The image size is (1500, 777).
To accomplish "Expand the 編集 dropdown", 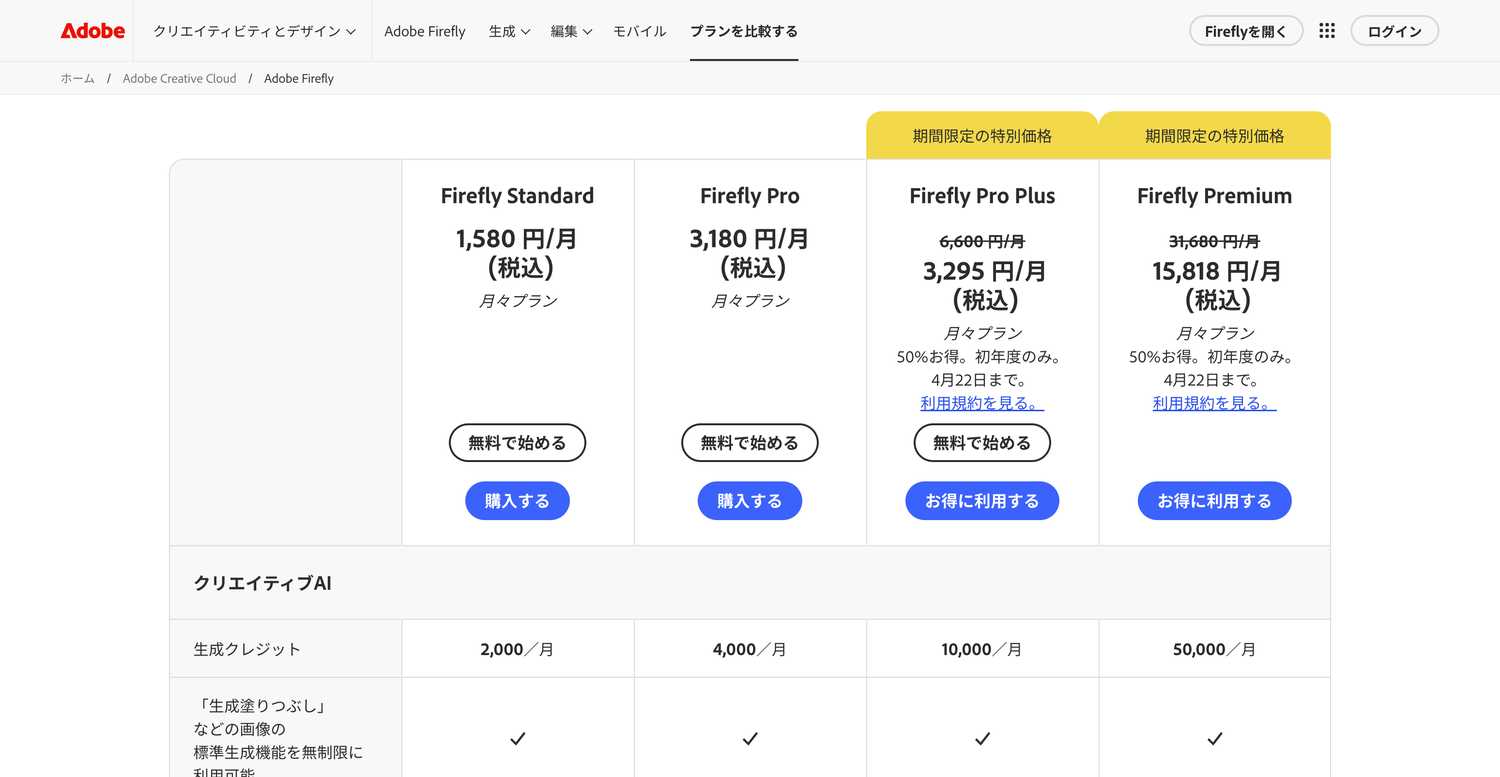I will pos(570,31).
